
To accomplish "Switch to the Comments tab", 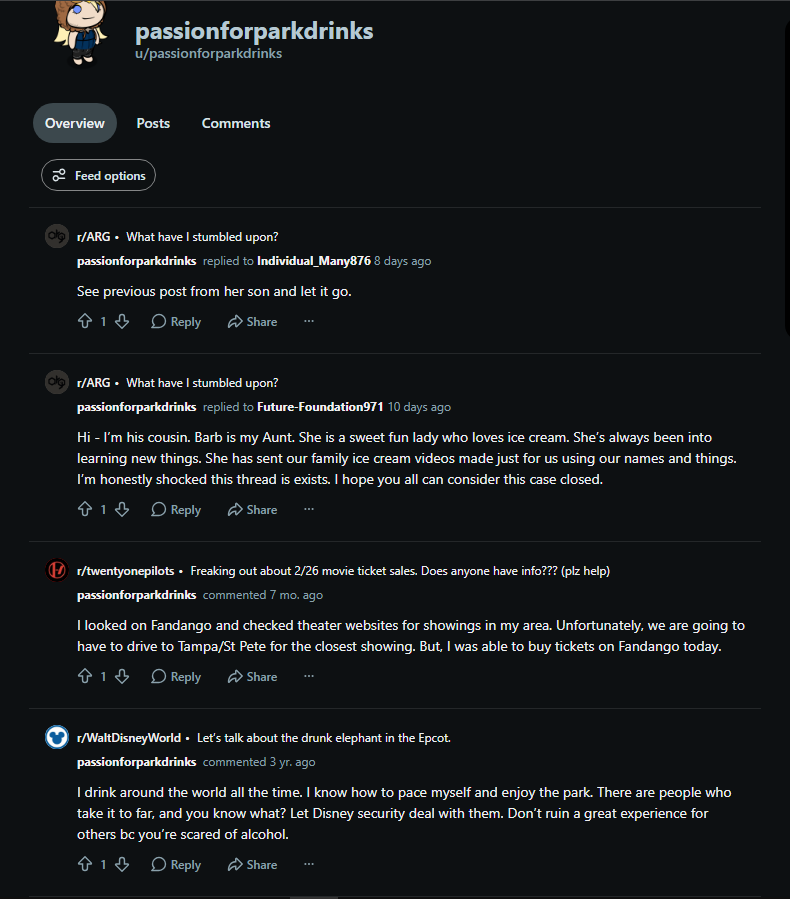I will coord(236,123).
